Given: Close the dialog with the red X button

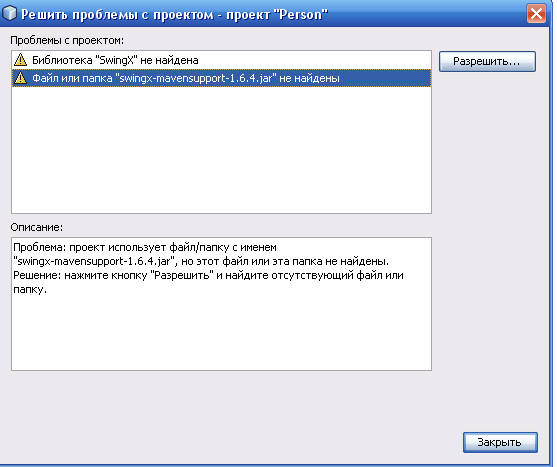Looking at the screenshot, I should (536, 13).
